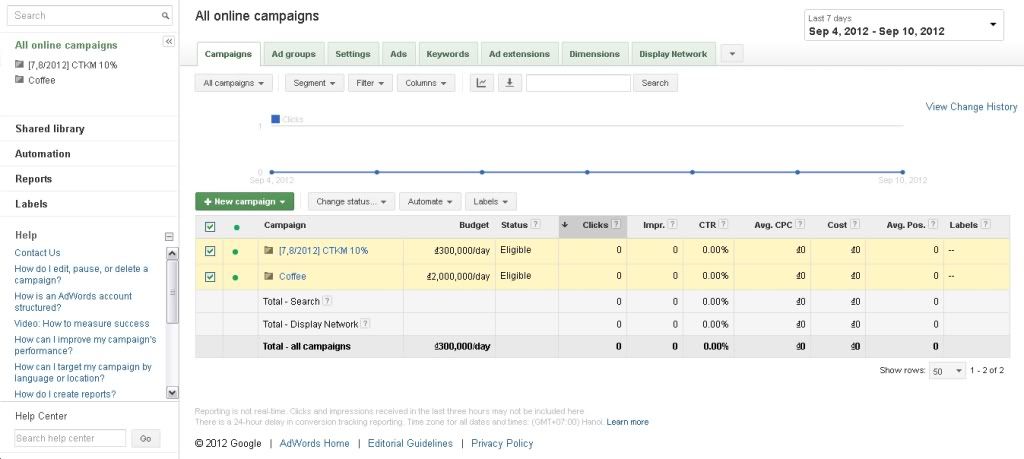Open the Editorial Guidelines link
The width and height of the screenshot is (1024, 459).
410,443
